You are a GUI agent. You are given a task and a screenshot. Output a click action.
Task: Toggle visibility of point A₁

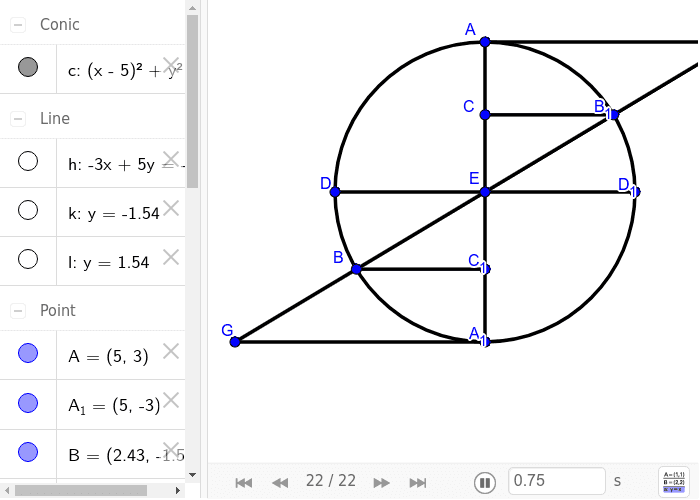pos(28,403)
